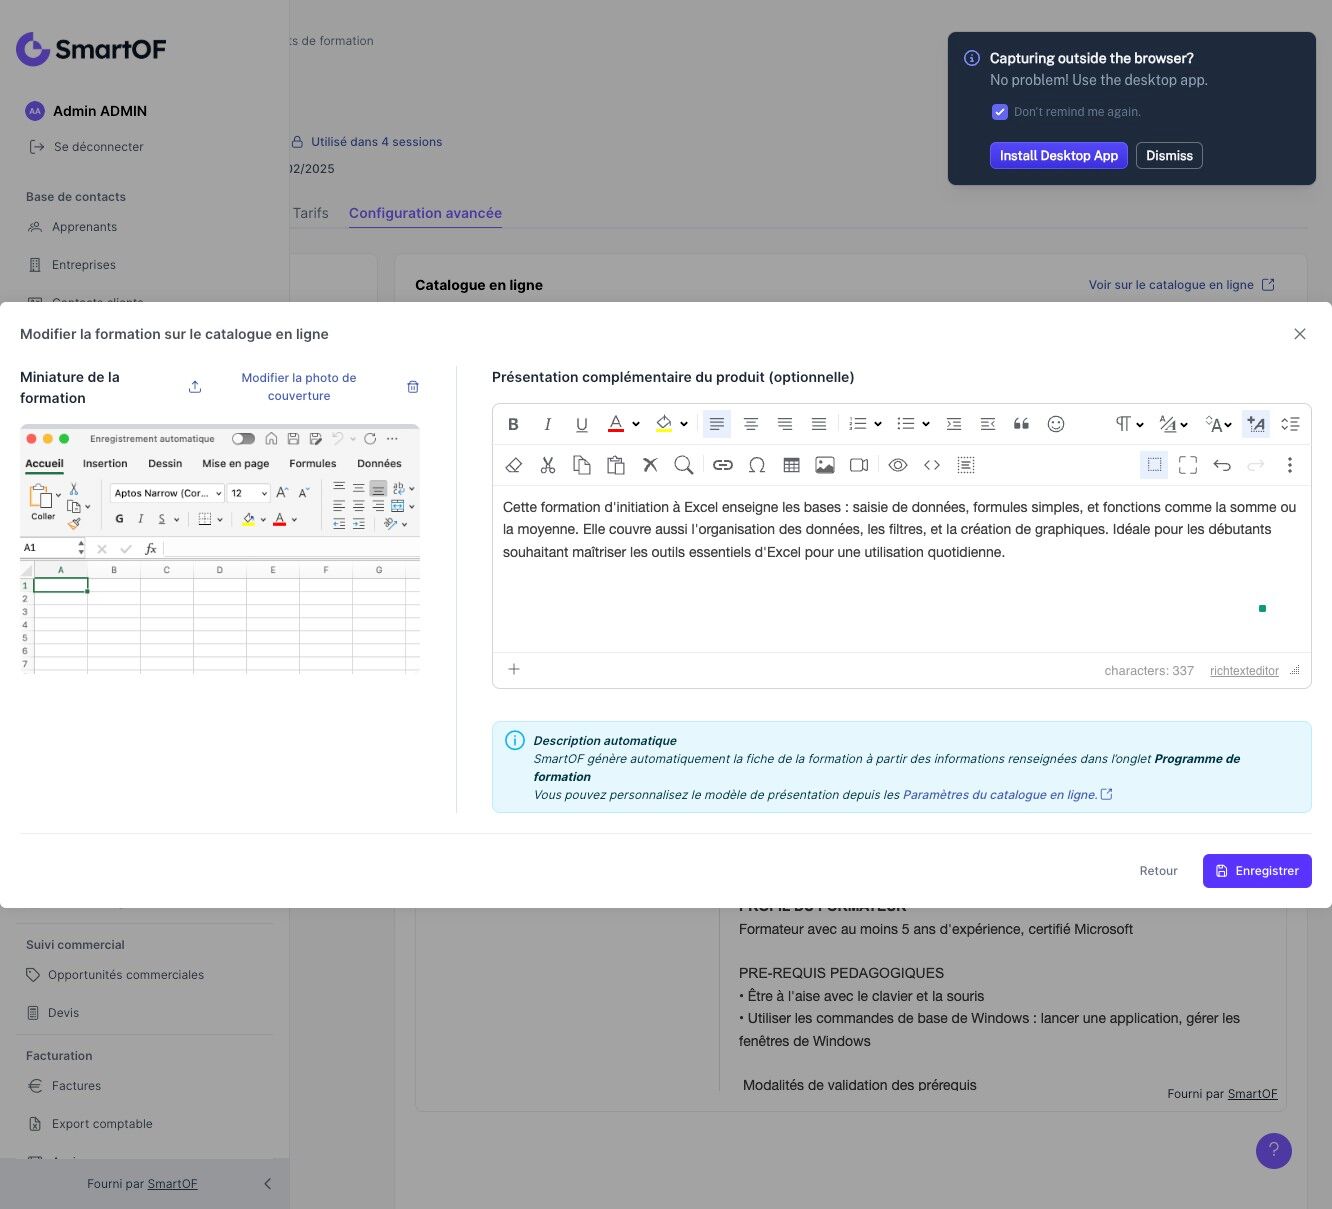1332x1209 pixels.
Task: Open the HTML code view
Action: click(932, 465)
